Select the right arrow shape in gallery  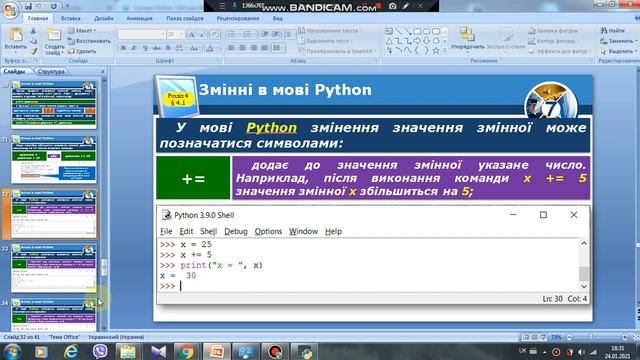pyautogui.click(x=417, y=41)
